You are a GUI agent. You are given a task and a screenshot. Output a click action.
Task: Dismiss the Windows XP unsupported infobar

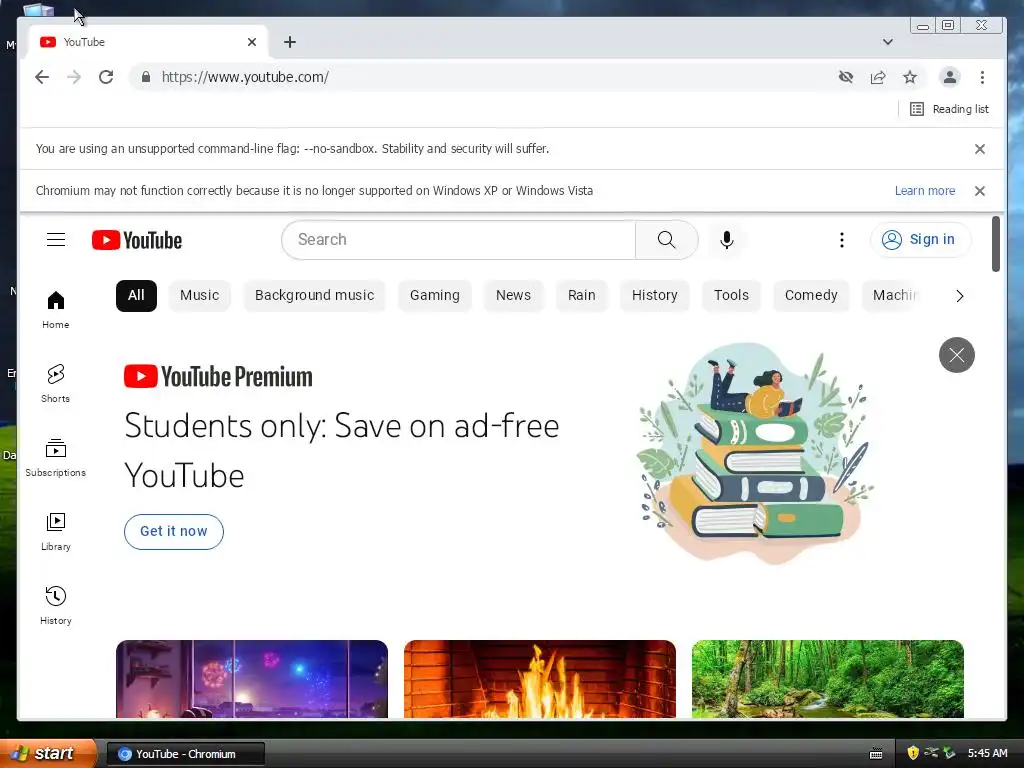980,191
